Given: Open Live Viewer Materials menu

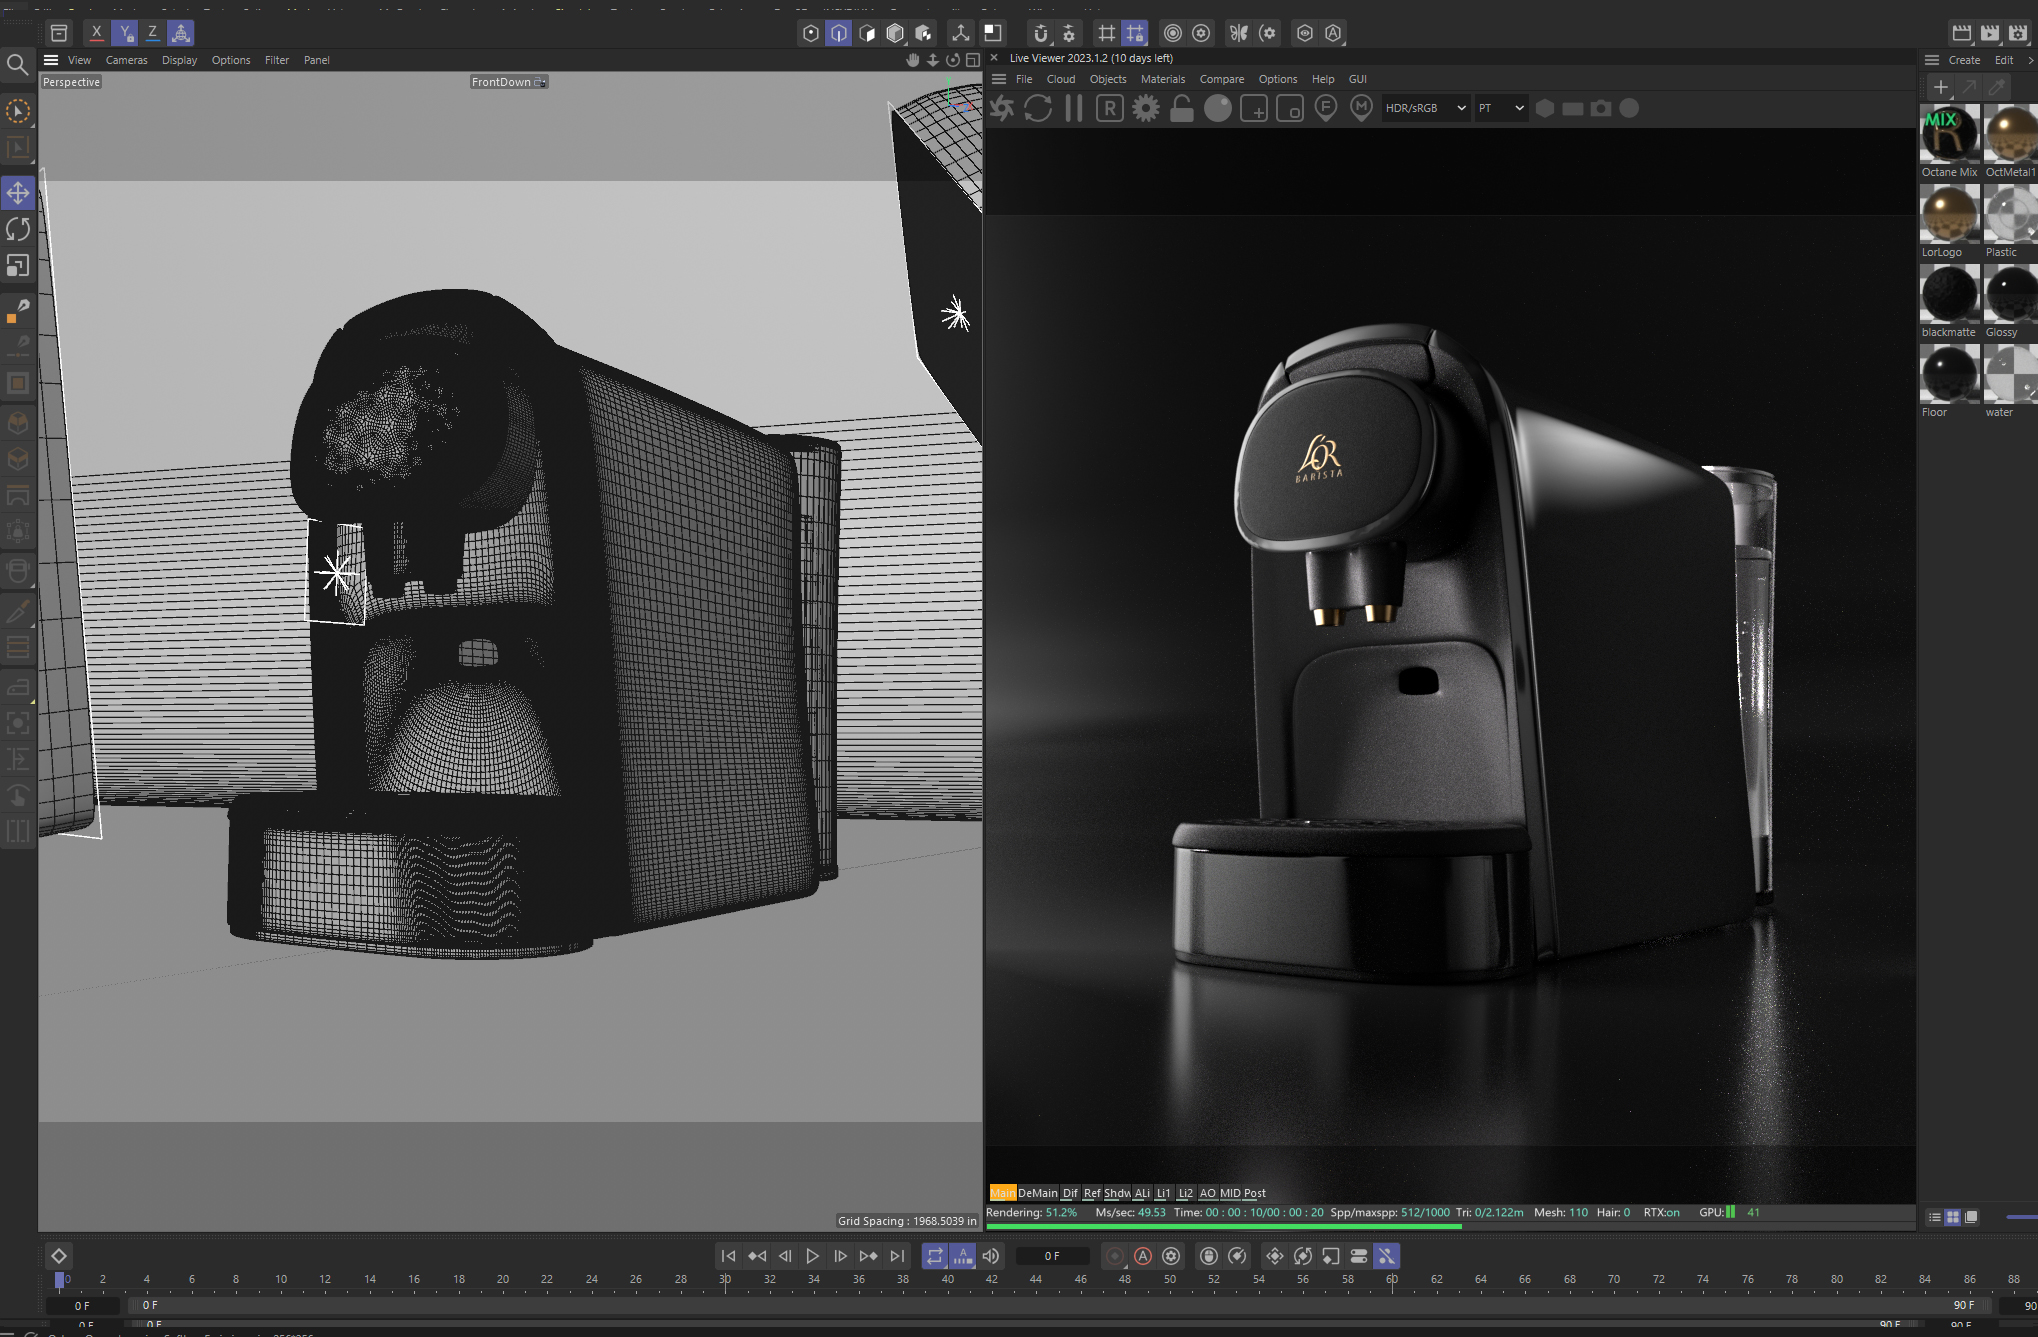Looking at the screenshot, I should click(x=1163, y=79).
